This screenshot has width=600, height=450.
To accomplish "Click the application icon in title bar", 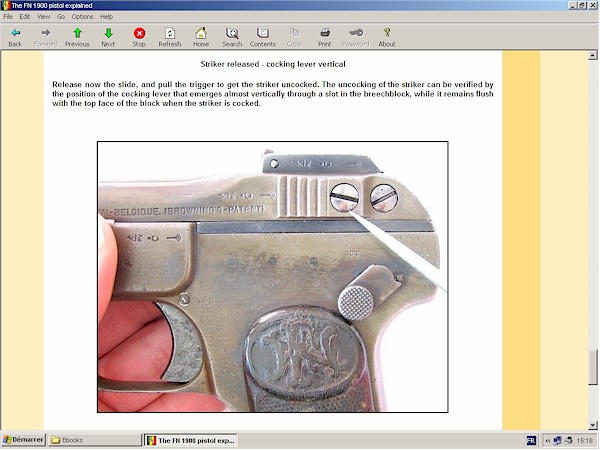I will [x=5, y=5].
